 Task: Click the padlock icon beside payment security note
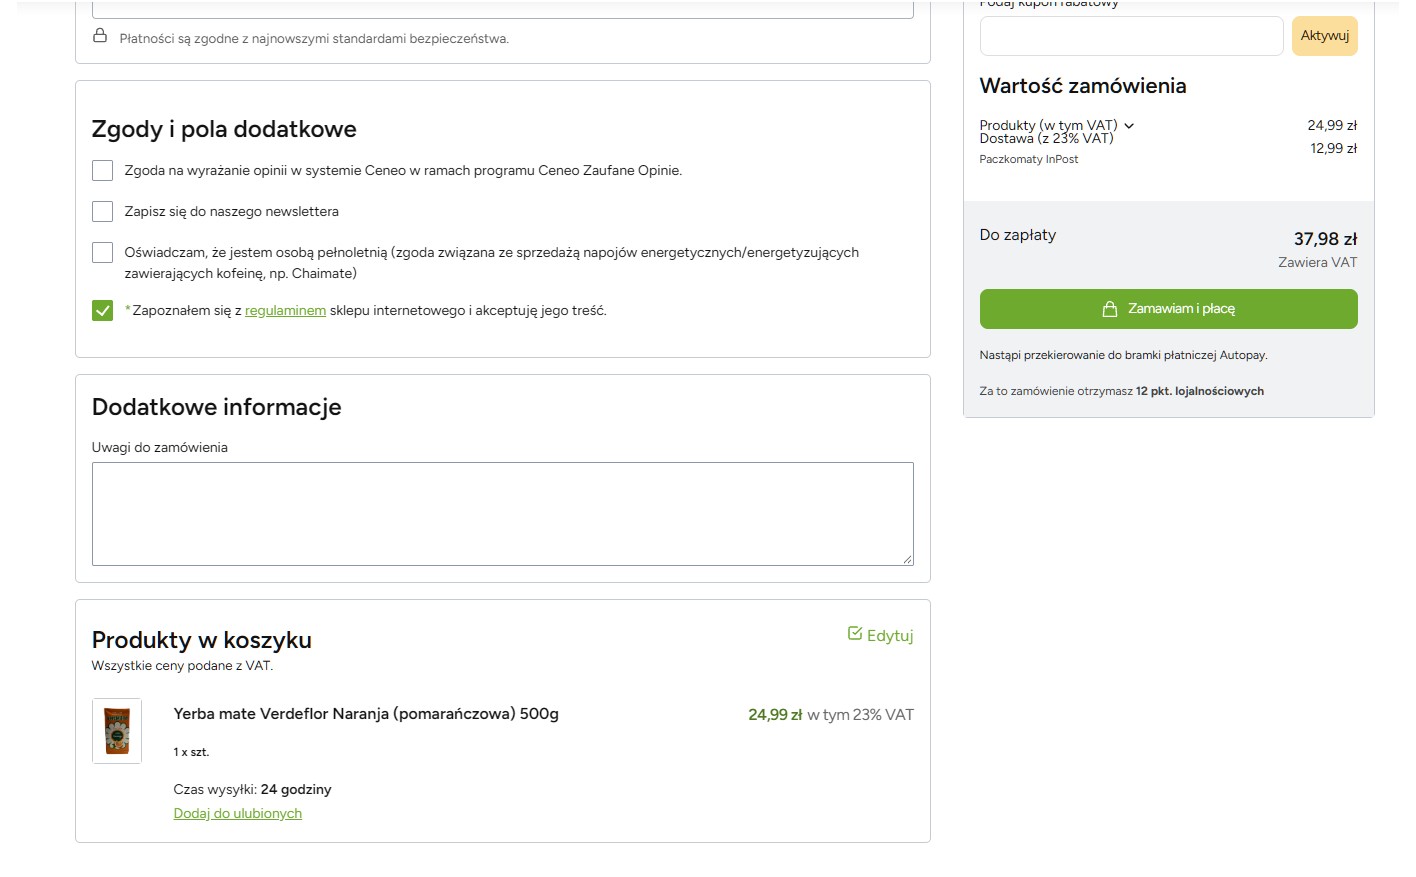coord(100,36)
